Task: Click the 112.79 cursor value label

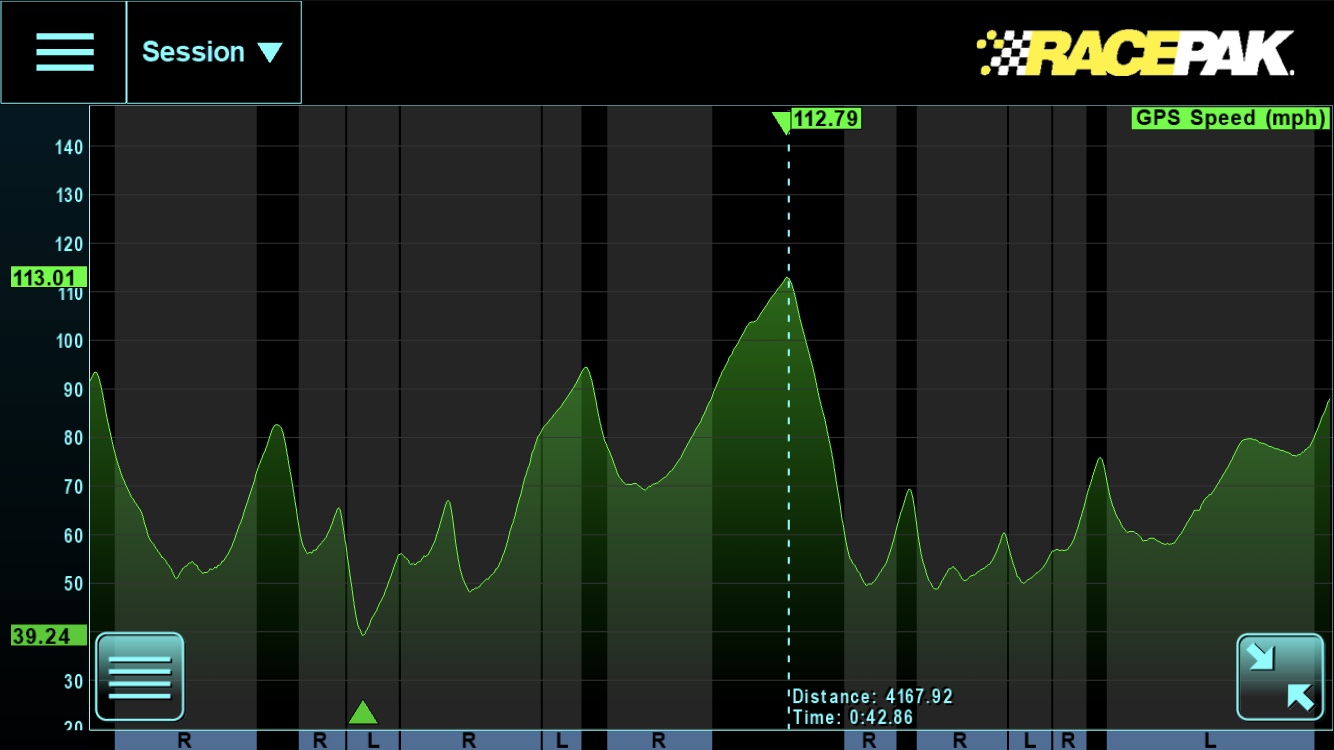Action: pos(826,120)
